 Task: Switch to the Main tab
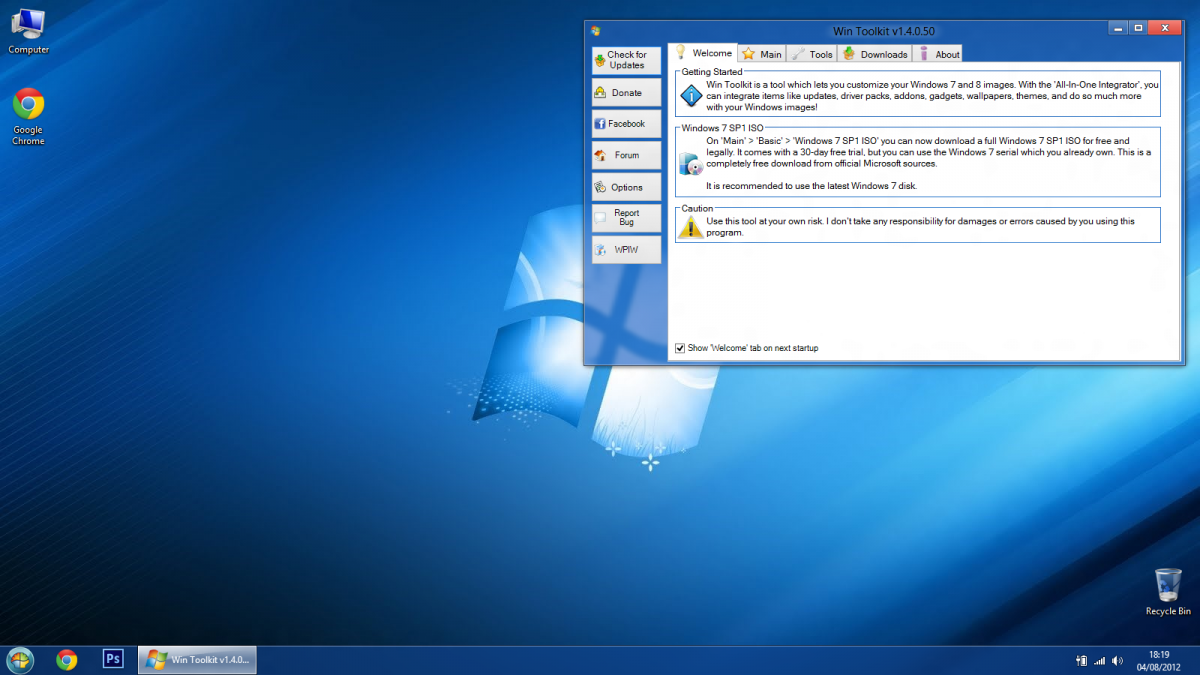pyautogui.click(x=762, y=54)
